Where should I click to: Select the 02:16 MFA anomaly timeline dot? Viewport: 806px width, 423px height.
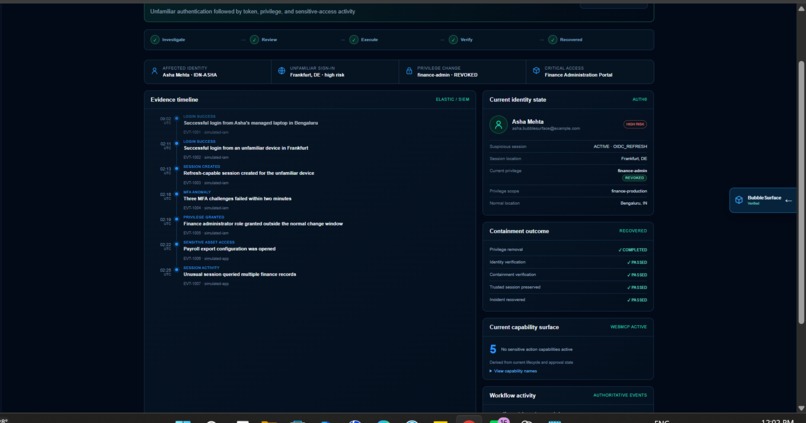pos(176,194)
